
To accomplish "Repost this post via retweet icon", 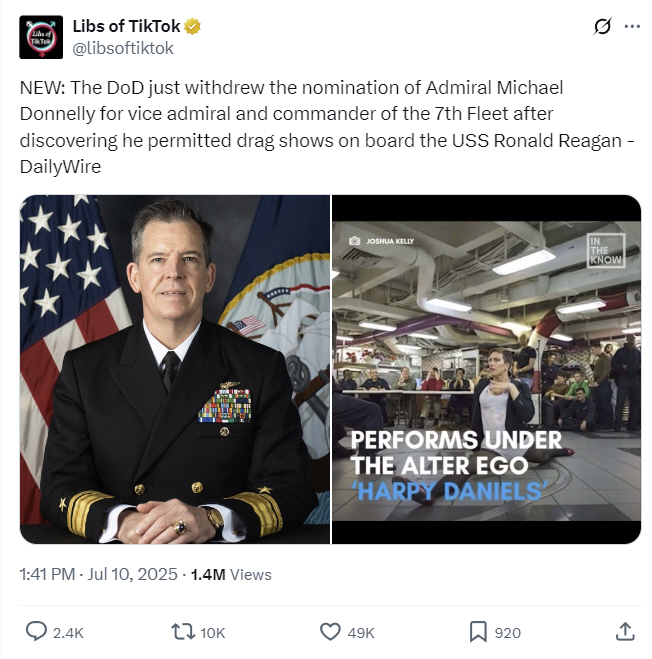I will (x=183, y=632).
